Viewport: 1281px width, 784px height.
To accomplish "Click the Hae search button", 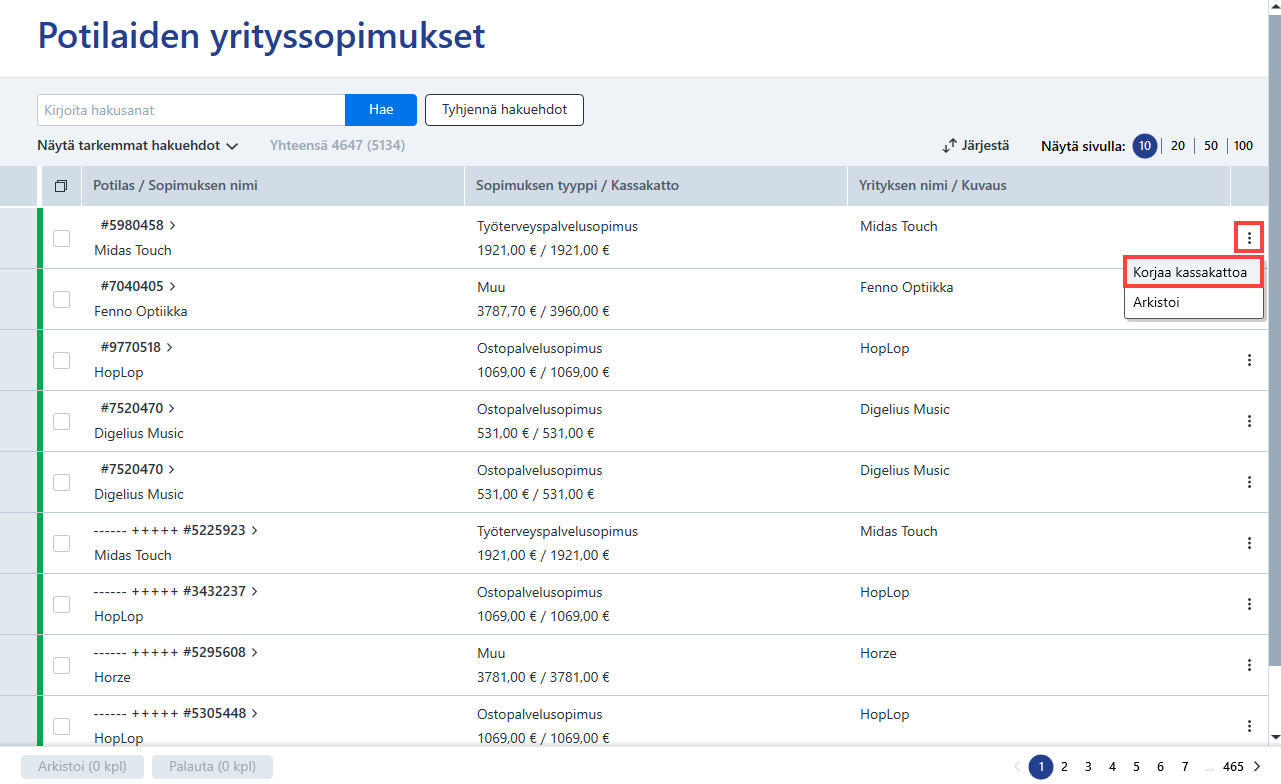I will click(x=381, y=110).
